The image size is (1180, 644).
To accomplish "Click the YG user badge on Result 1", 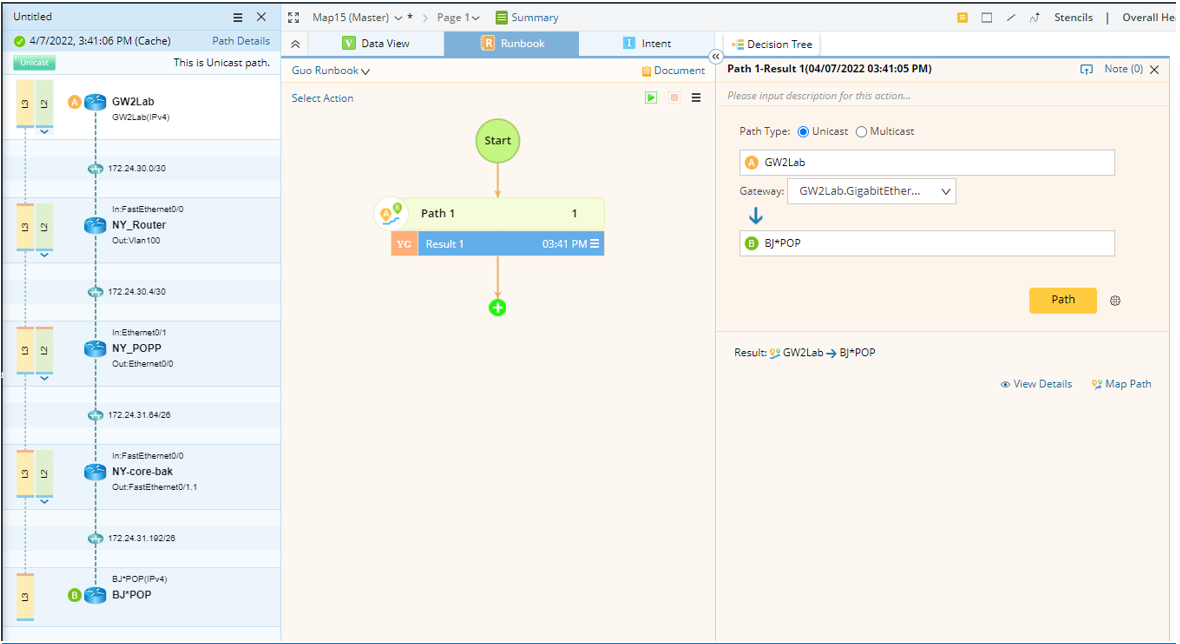I will tap(404, 244).
